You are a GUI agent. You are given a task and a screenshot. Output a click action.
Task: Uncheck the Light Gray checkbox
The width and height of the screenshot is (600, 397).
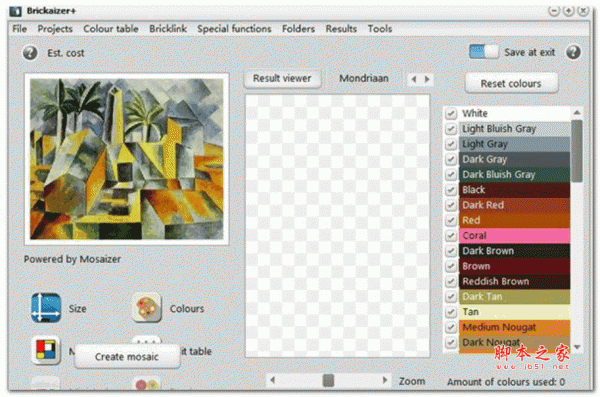451,144
